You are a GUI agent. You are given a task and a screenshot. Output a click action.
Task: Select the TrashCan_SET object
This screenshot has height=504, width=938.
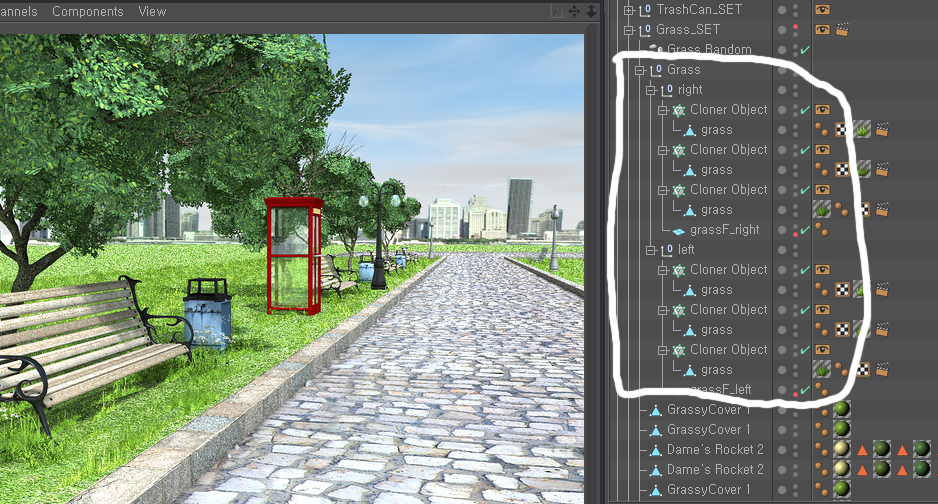click(x=699, y=10)
